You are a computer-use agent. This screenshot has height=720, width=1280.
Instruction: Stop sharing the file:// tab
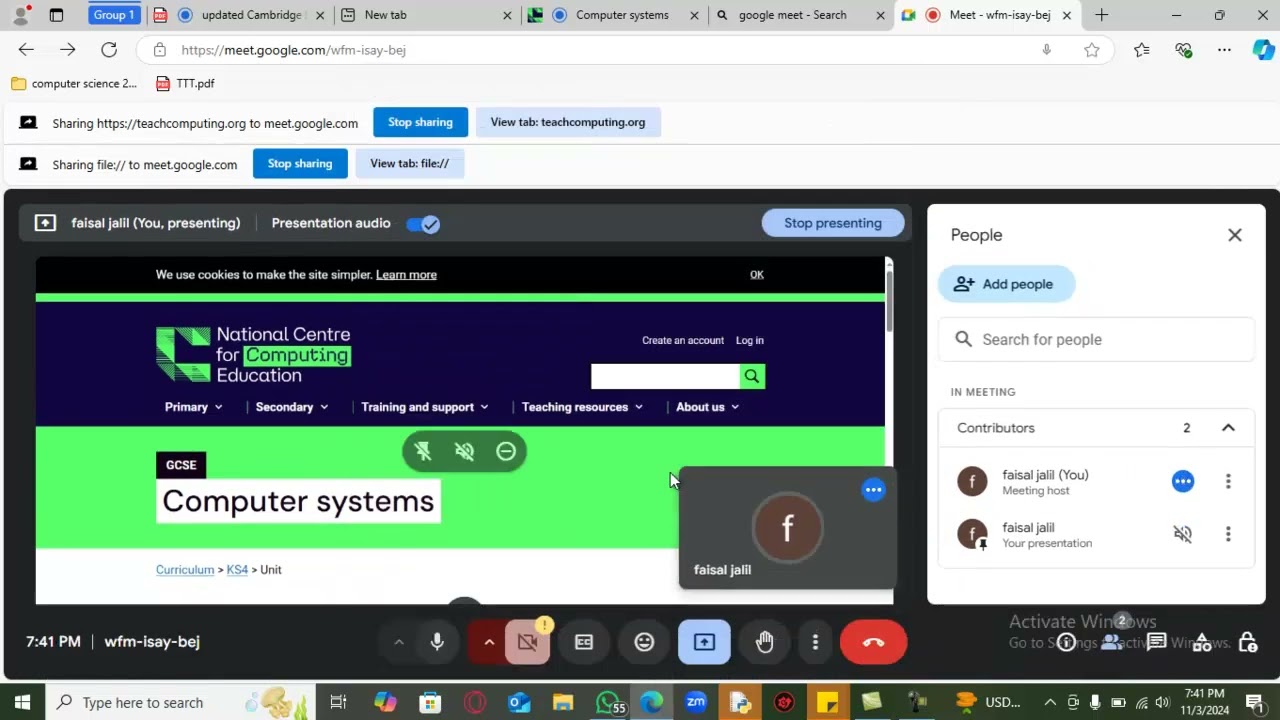coord(300,164)
